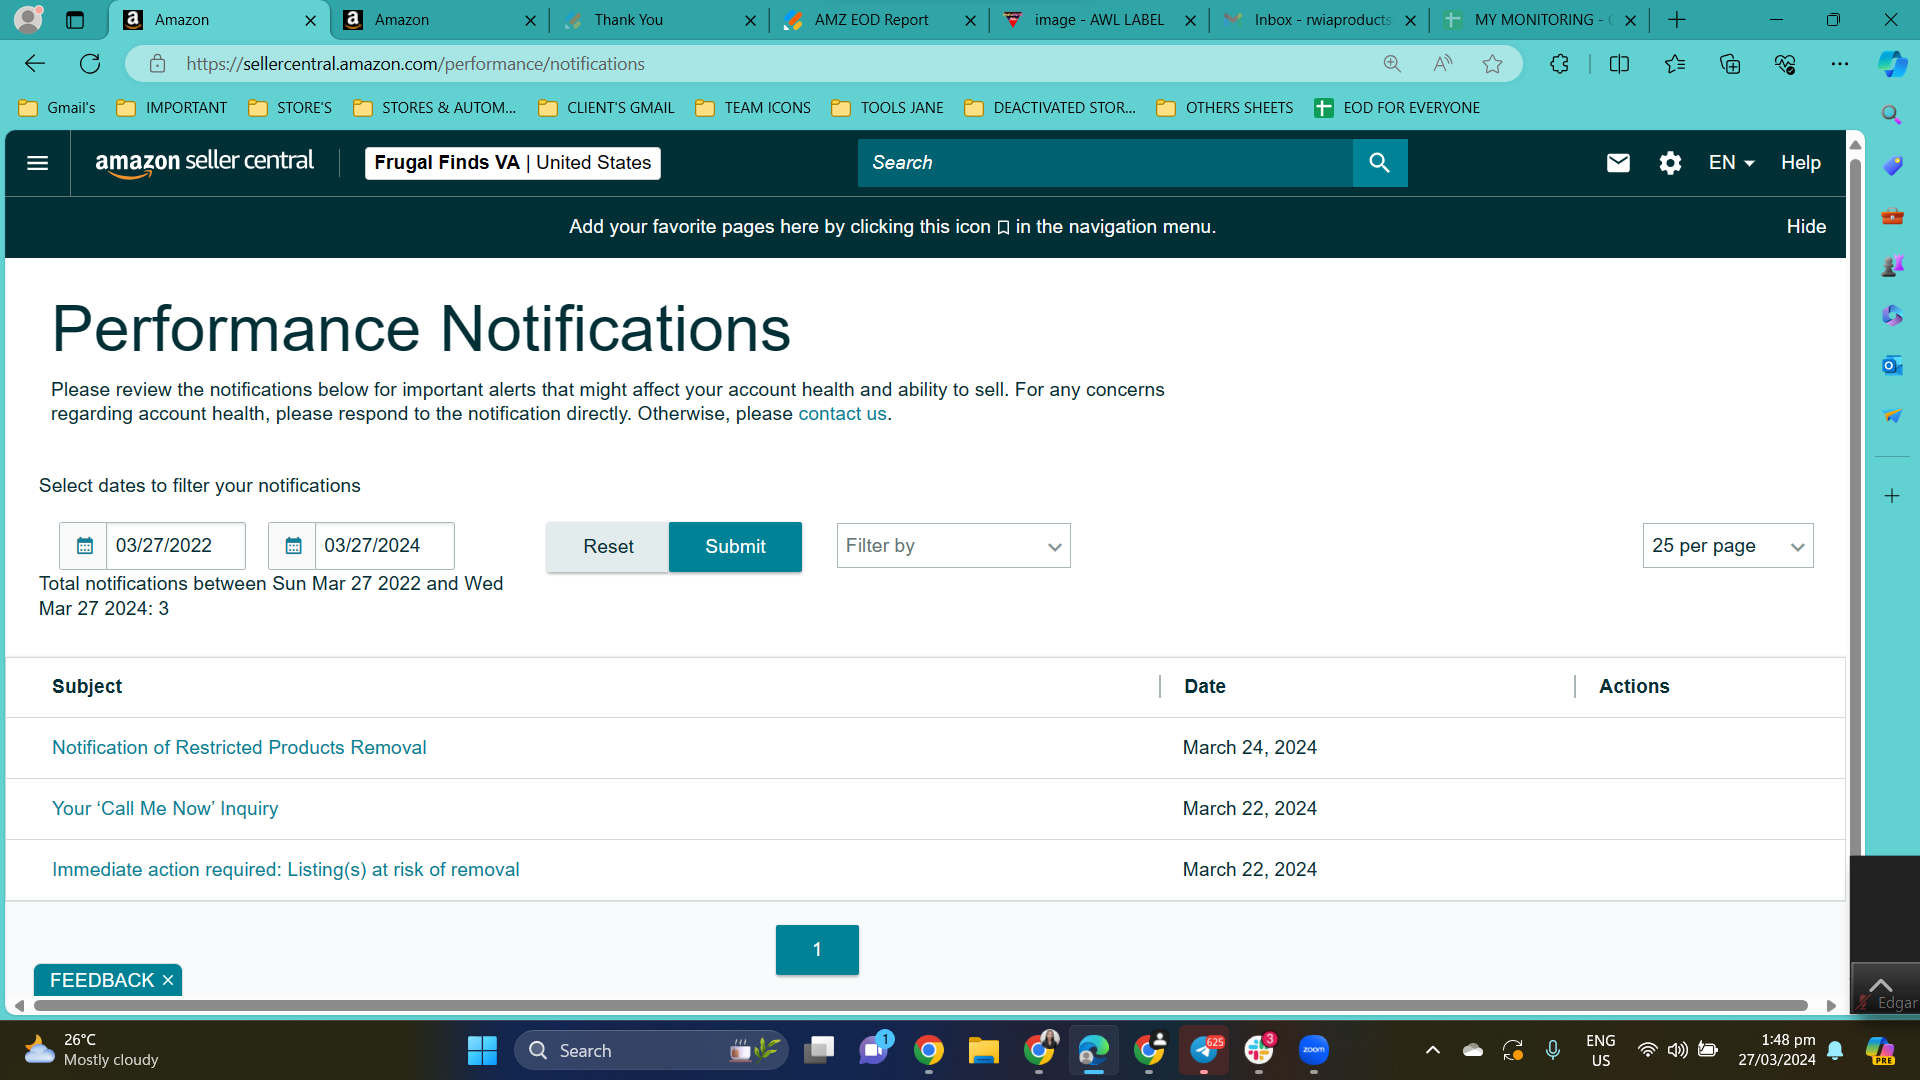
Task: Toggle the browser split screen view
Action: 1620,64
